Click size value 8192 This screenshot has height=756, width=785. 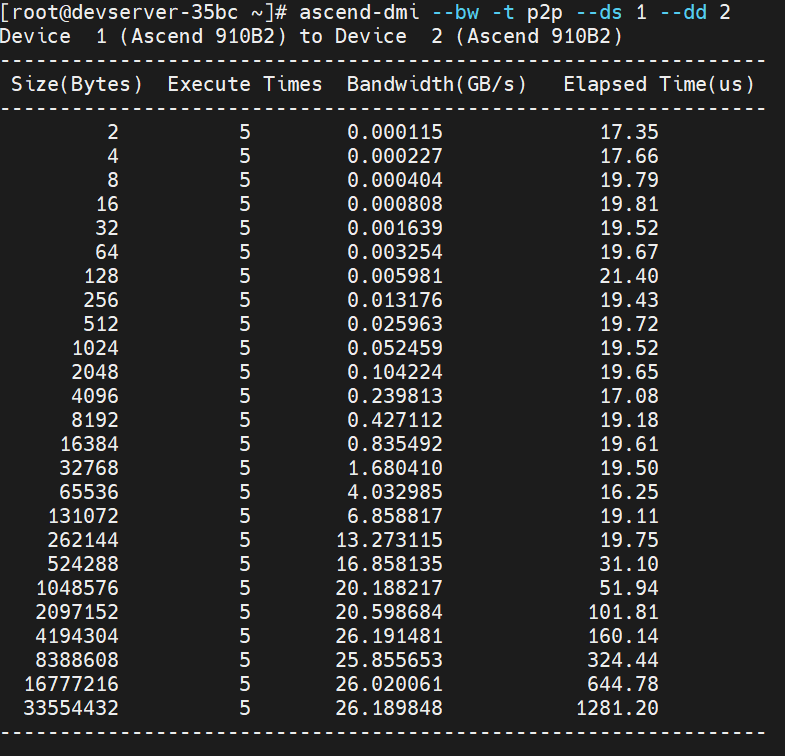click(95, 420)
